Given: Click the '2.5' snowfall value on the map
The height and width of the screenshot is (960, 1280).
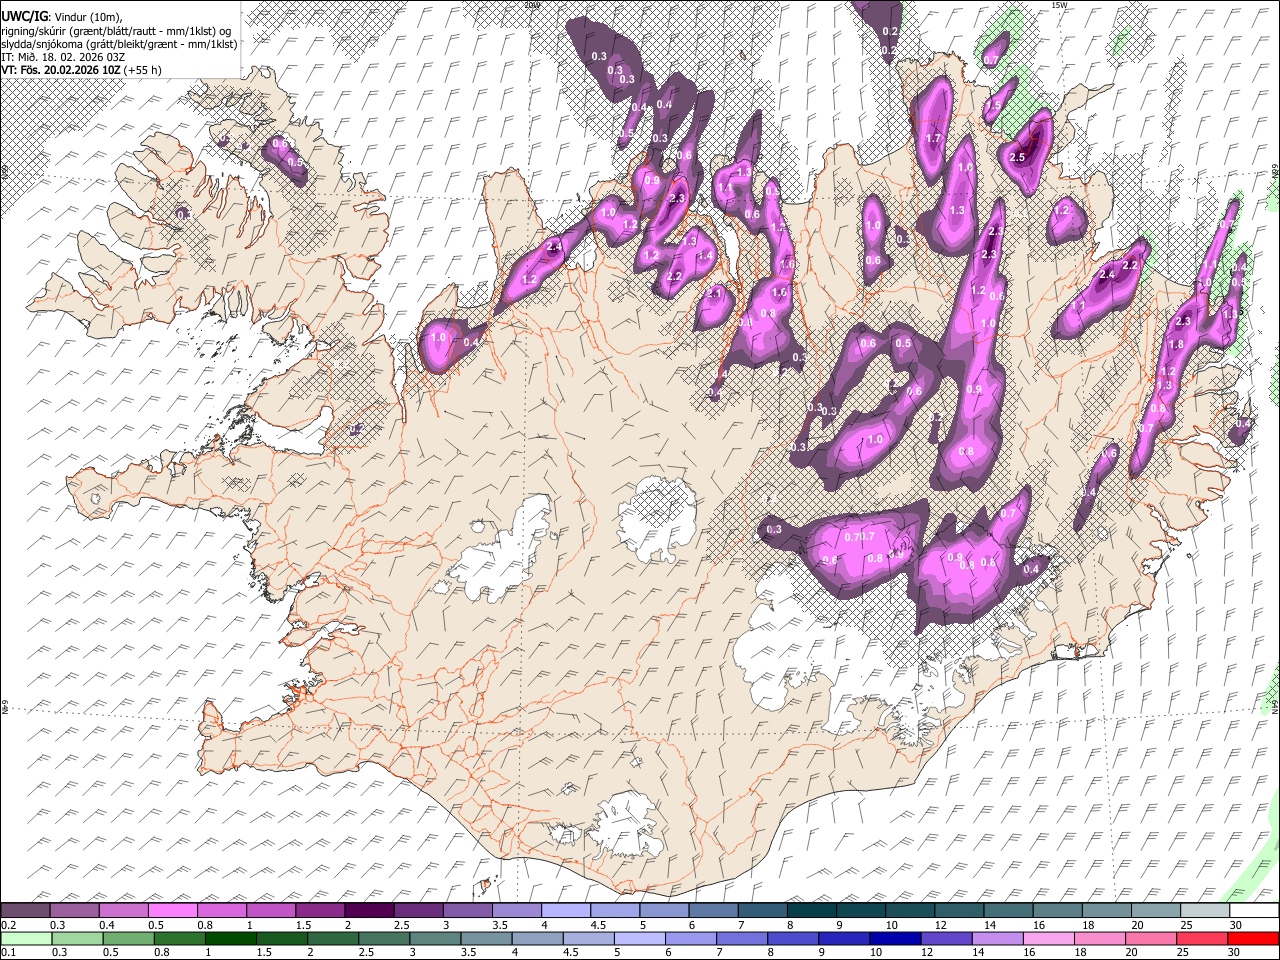Looking at the screenshot, I should point(1018,158).
